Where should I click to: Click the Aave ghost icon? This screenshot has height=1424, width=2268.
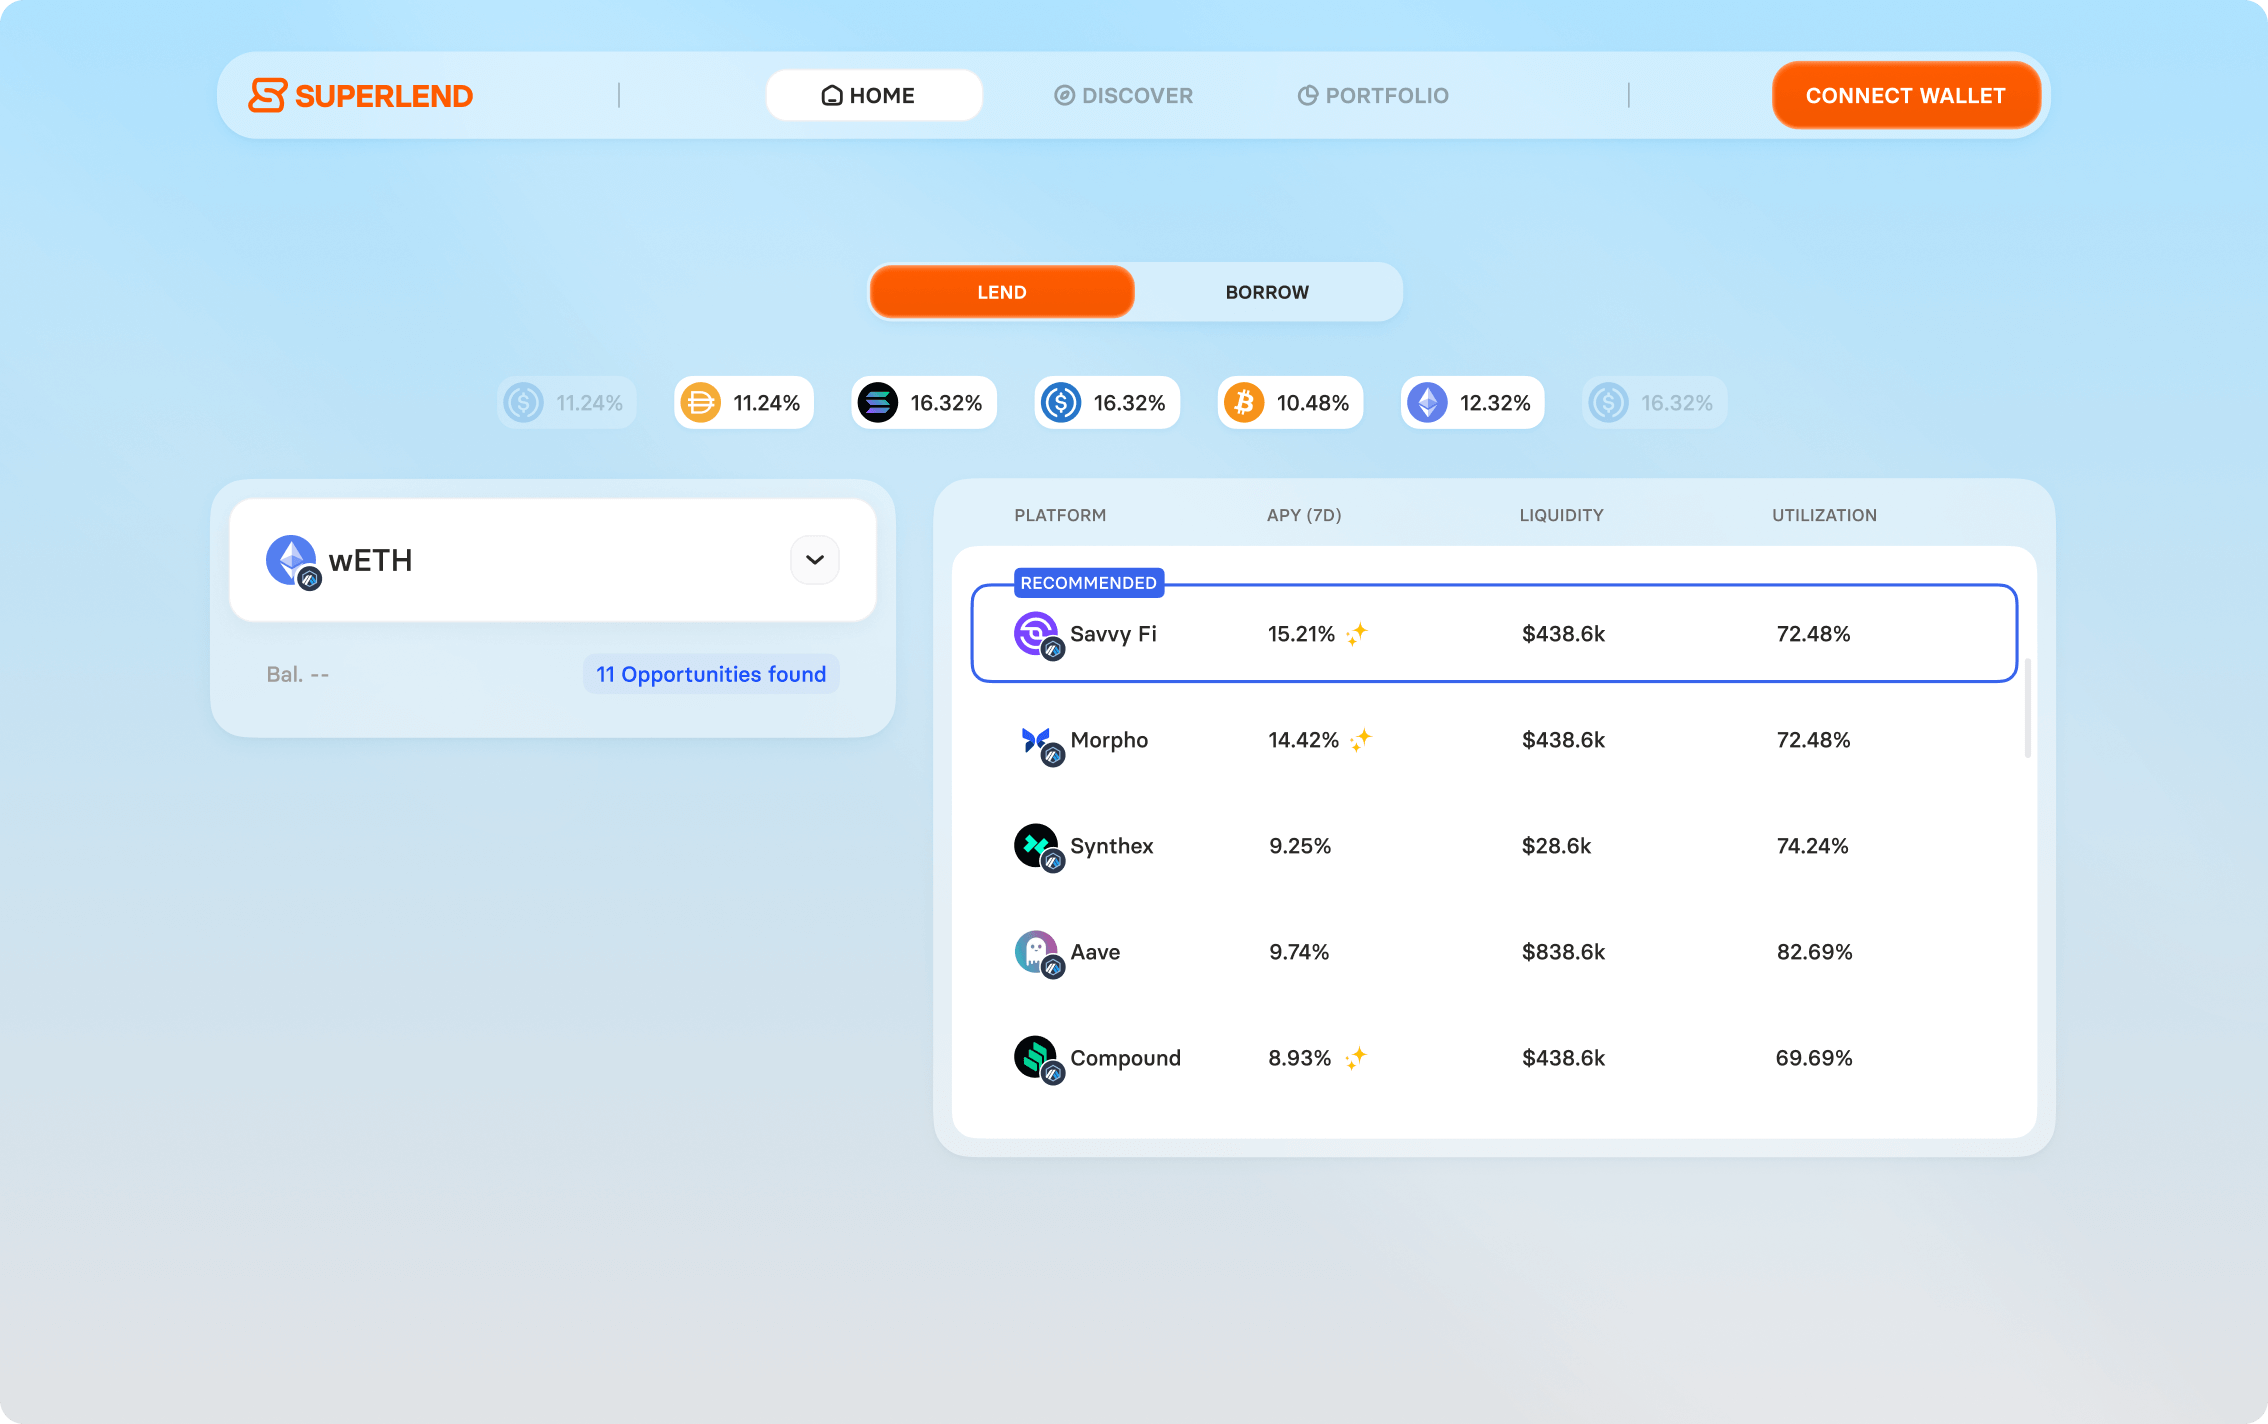point(1038,953)
